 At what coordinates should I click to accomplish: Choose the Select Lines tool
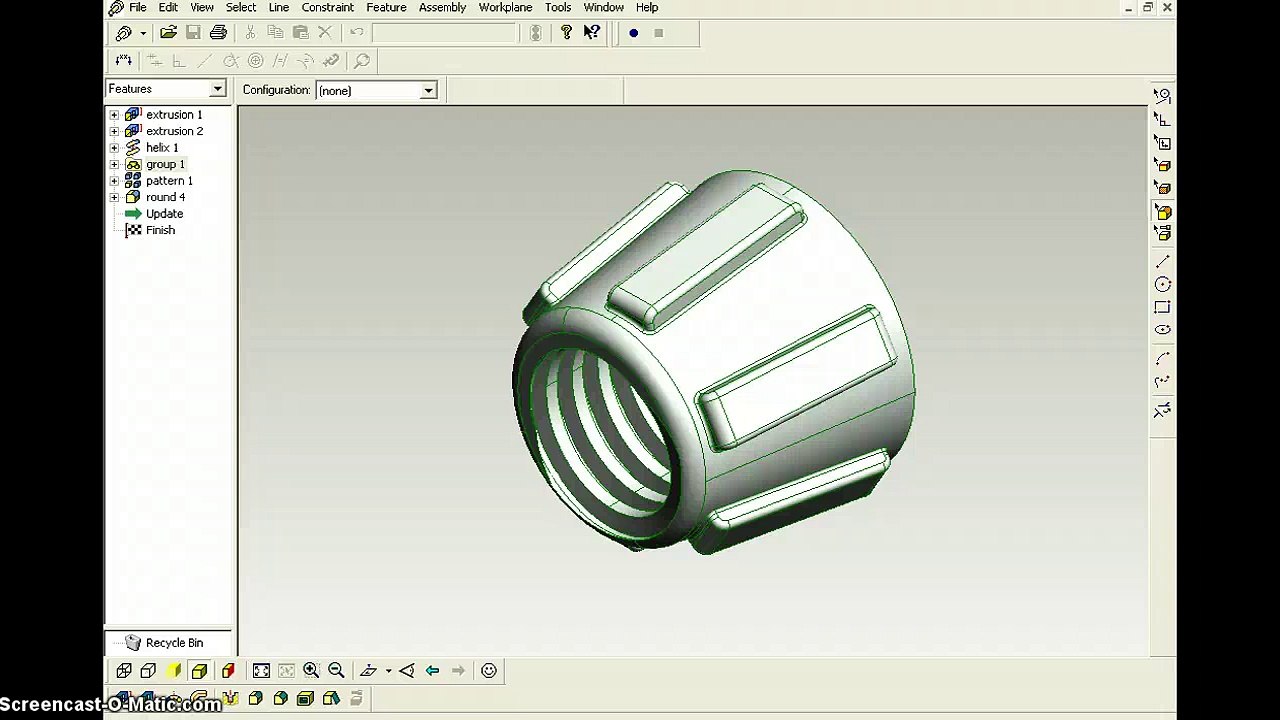pyautogui.click(x=1162, y=96)
